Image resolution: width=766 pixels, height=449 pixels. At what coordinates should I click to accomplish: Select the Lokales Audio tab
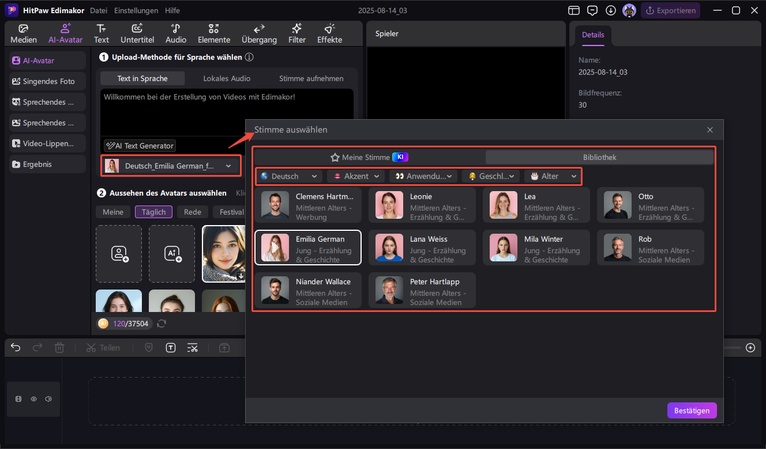(227, 78)
